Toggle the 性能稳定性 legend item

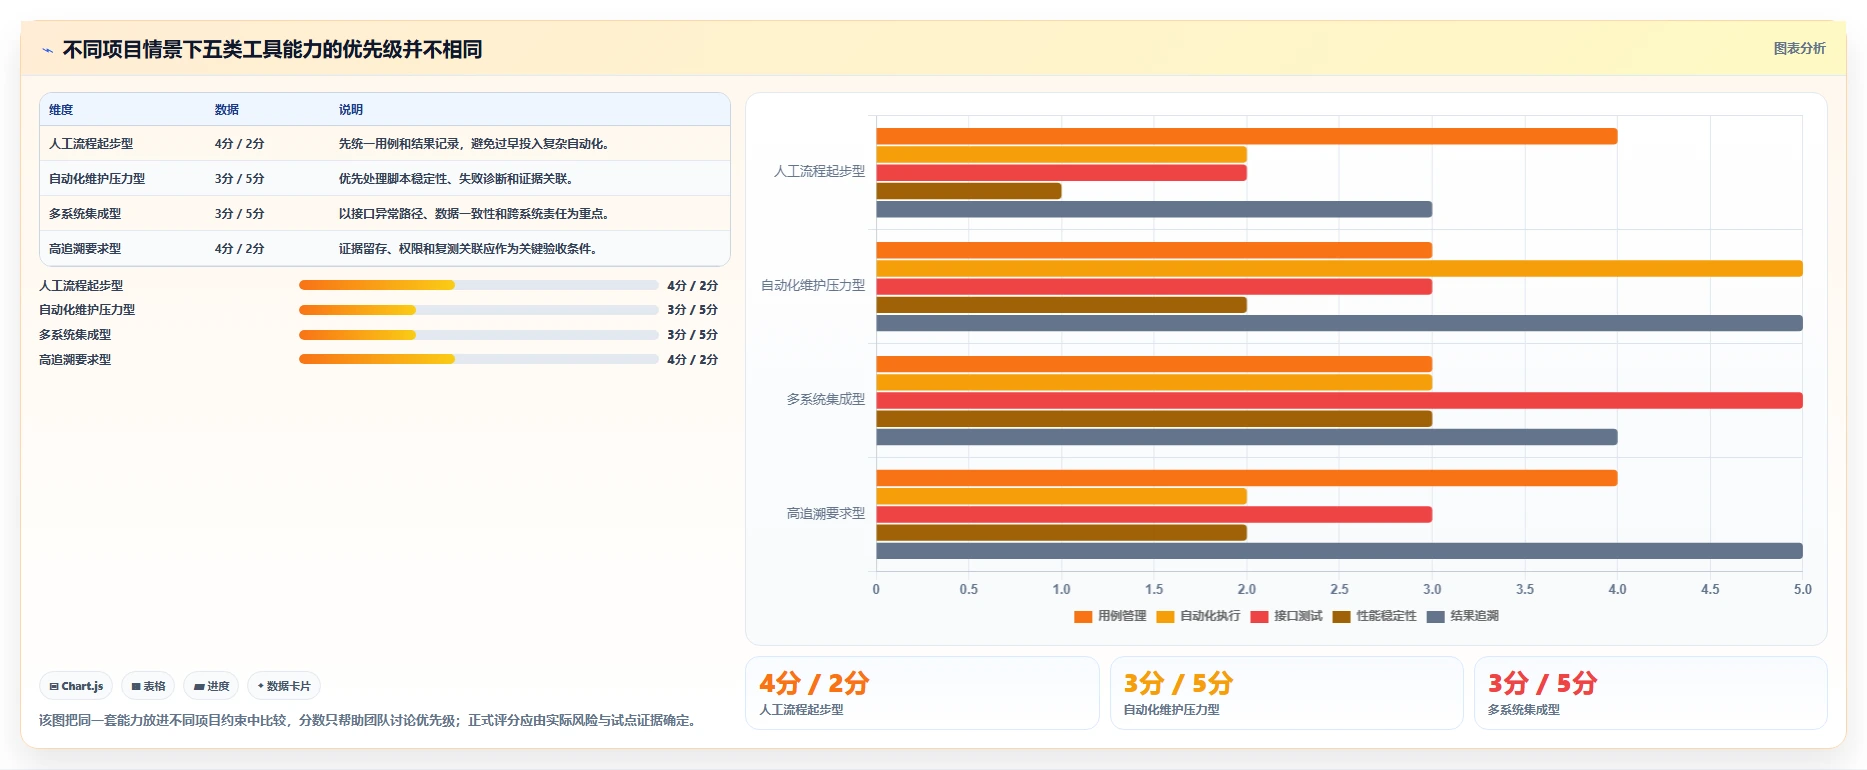1374,616
